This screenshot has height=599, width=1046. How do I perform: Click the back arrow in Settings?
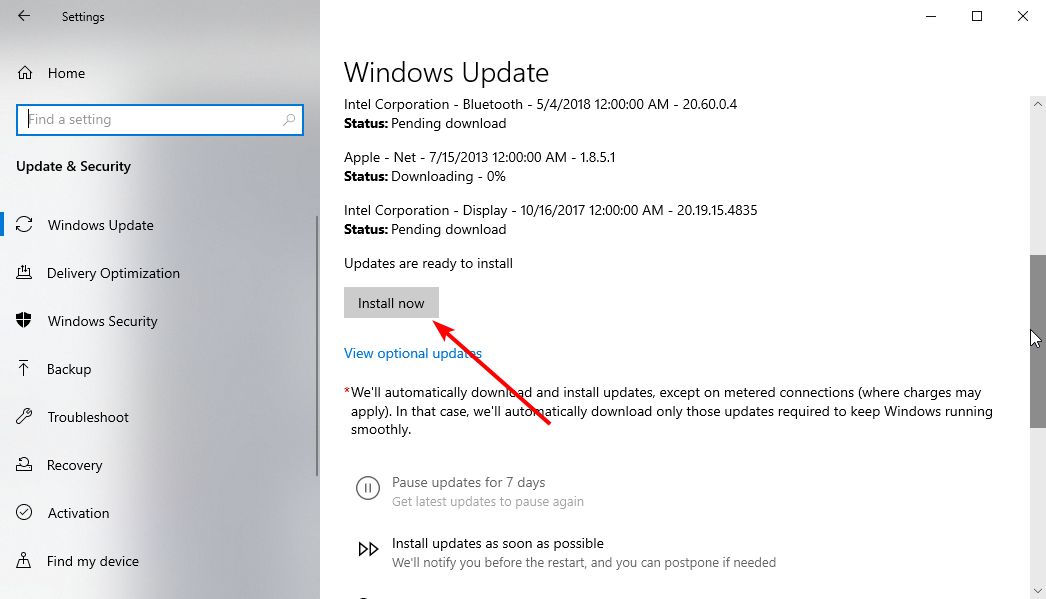24,16
